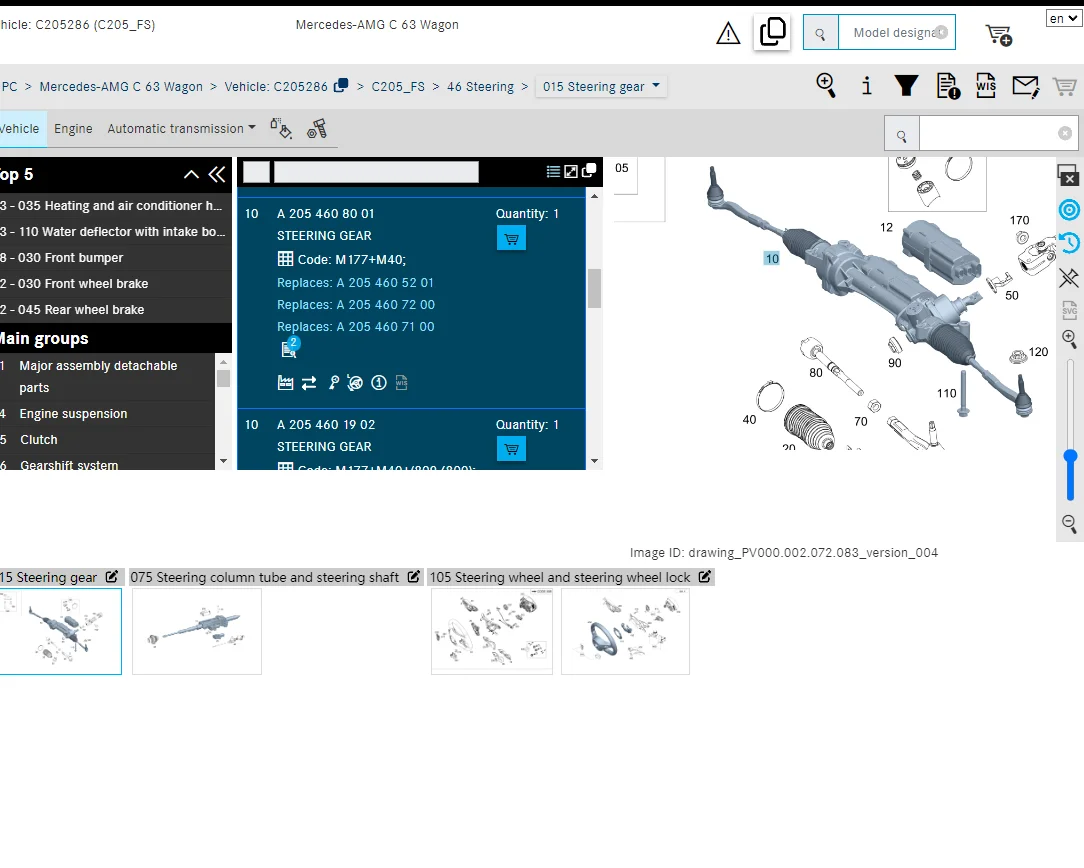Click the replacement swap arrows icon
1084x868 pixels.
[309, 383]
